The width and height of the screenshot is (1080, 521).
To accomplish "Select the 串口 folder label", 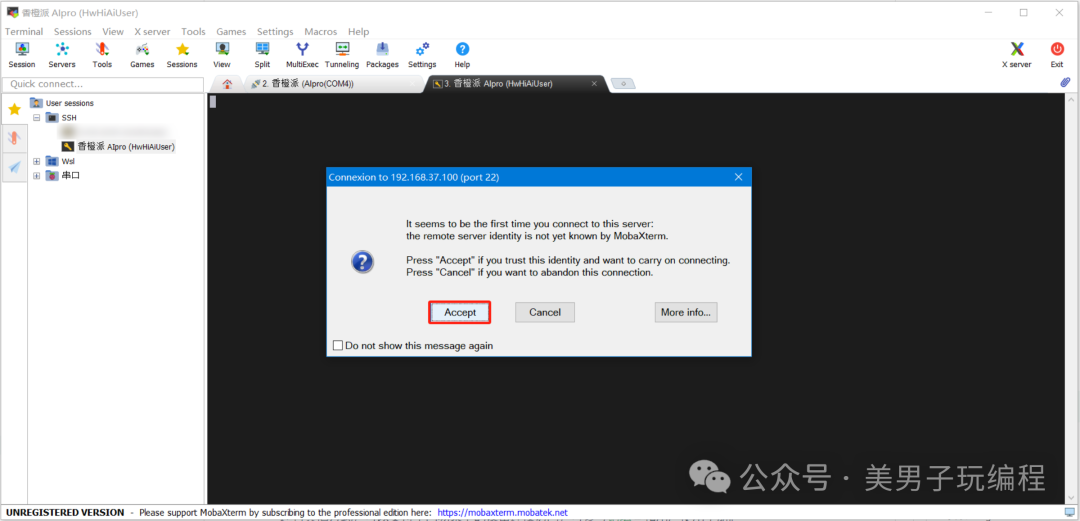I will pos(70,176).
